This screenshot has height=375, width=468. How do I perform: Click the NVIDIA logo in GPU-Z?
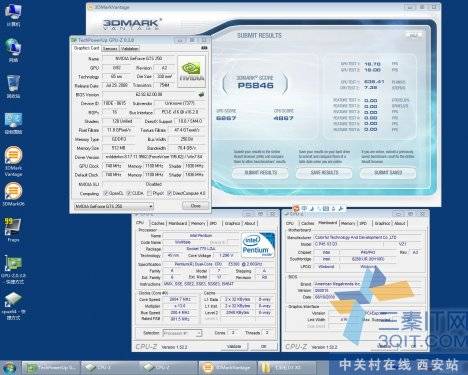(x=192, y=71)
